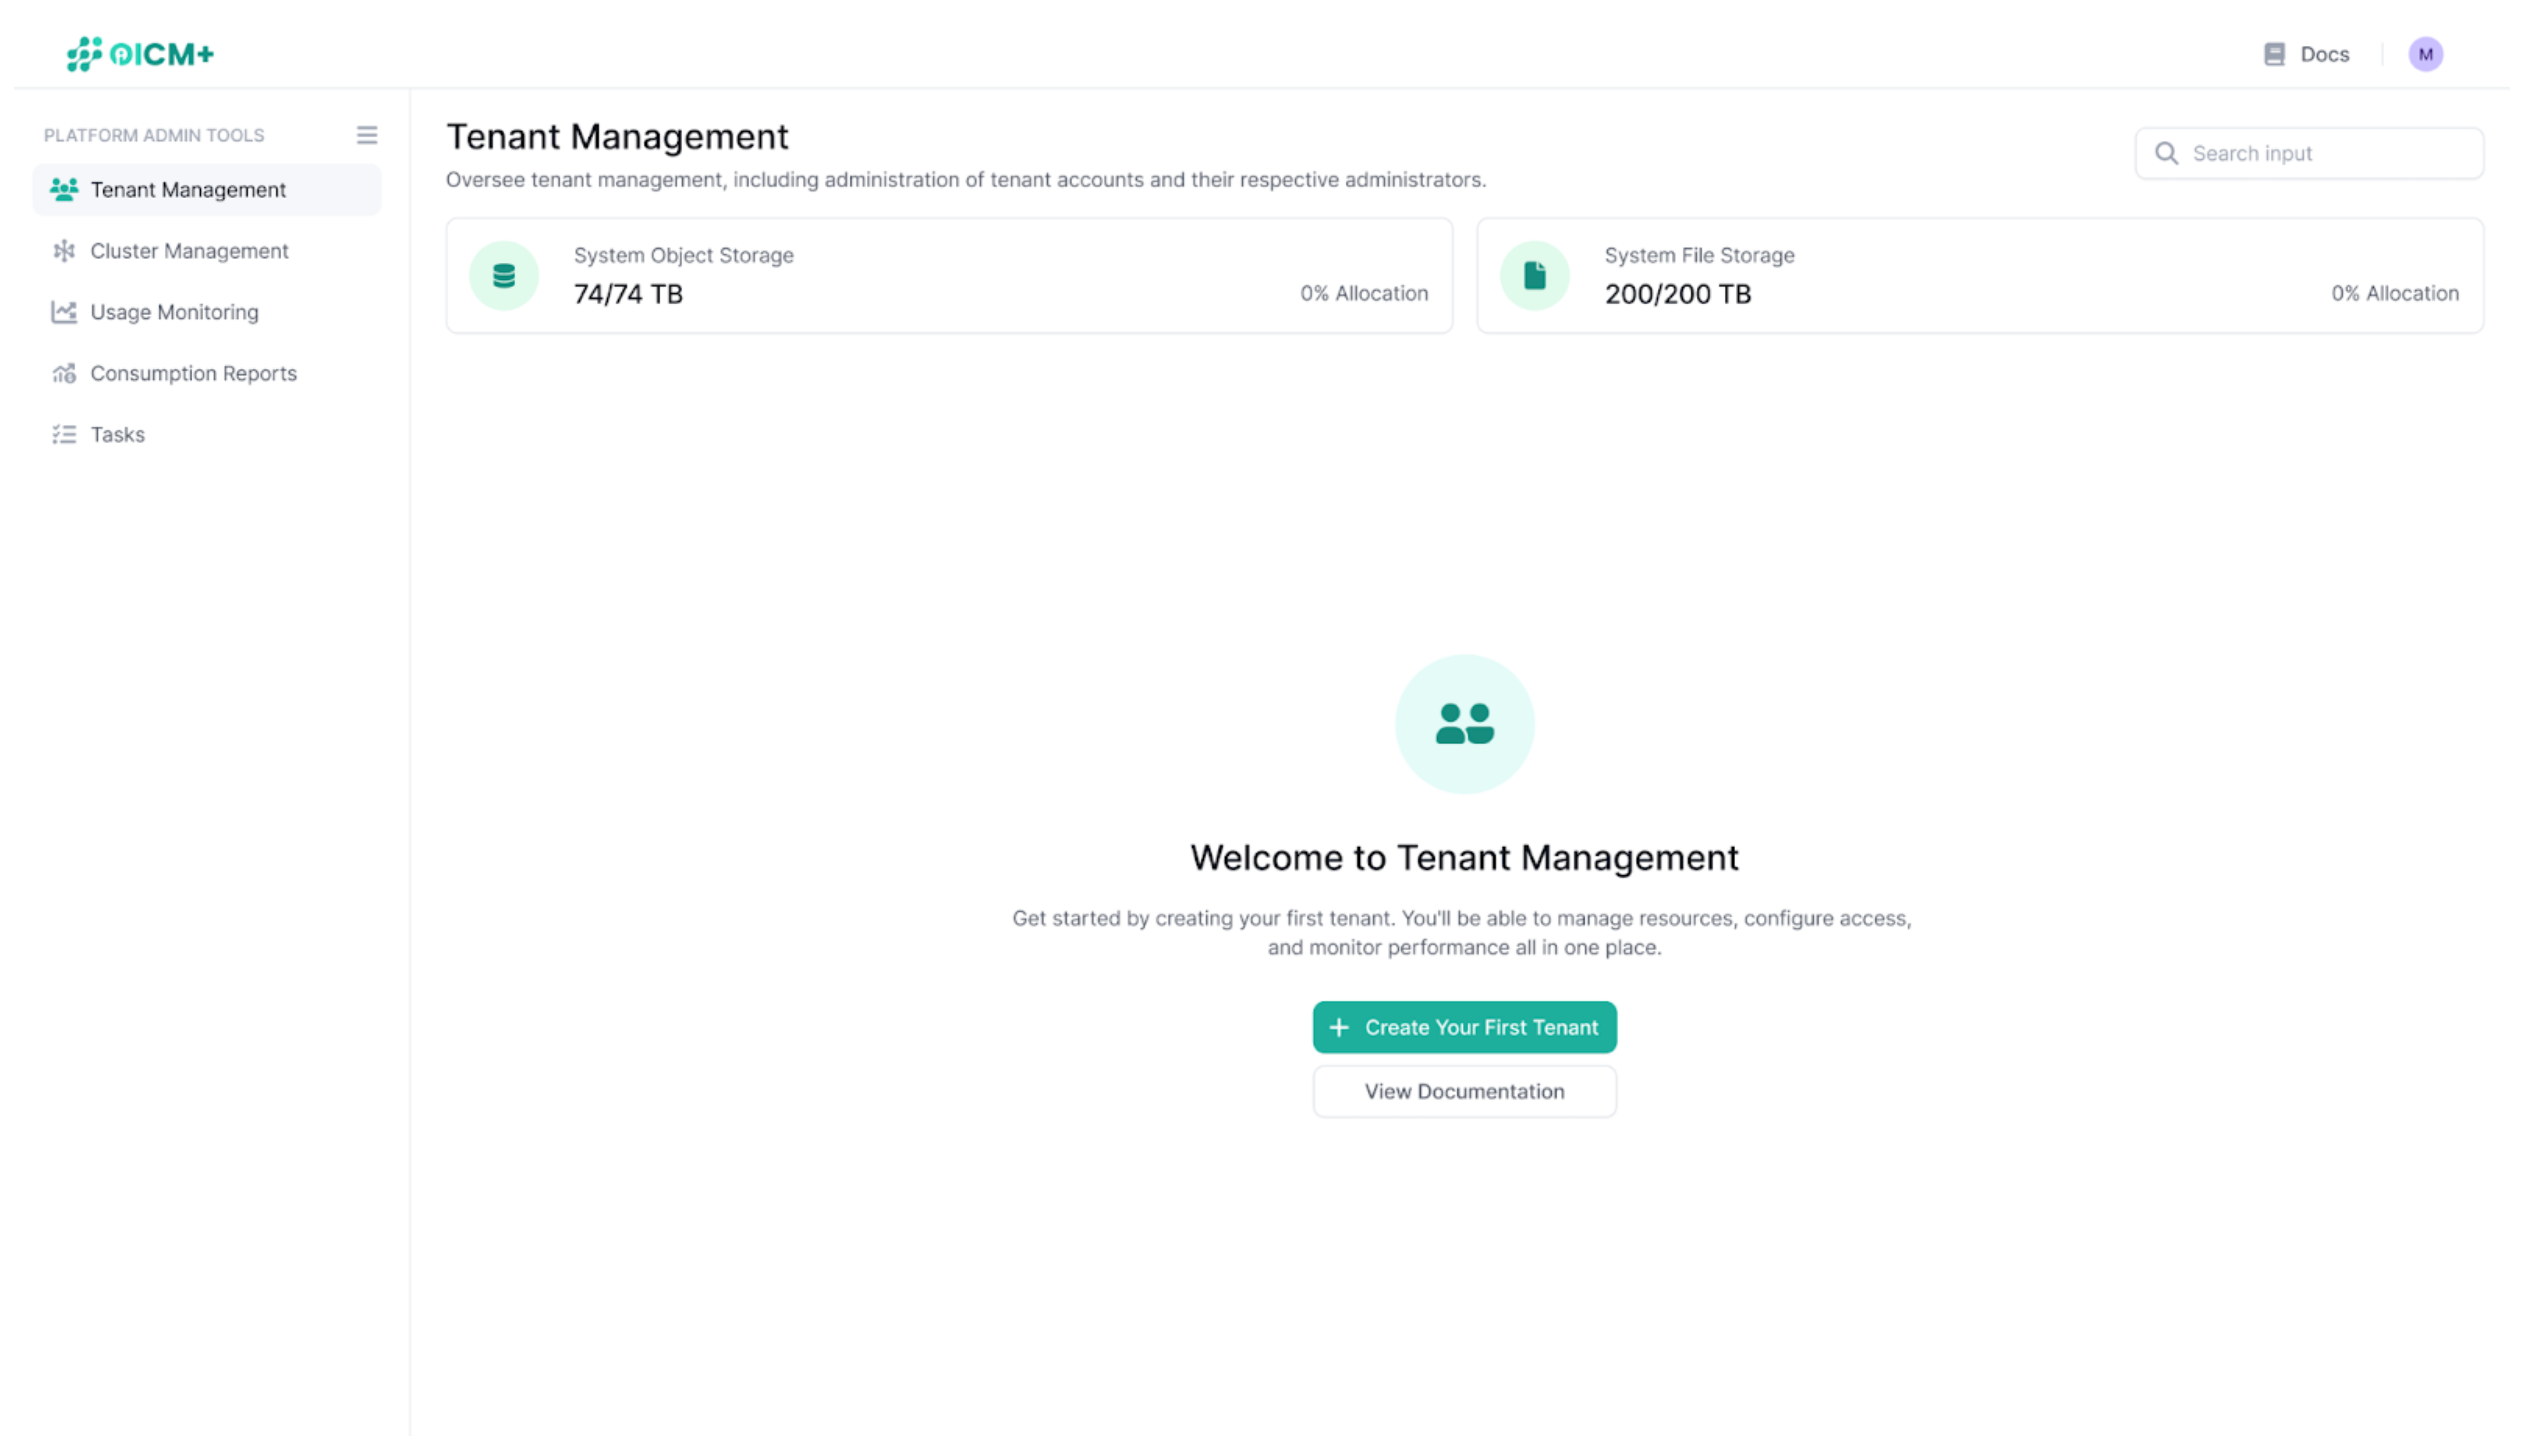Open Cluster Management via its sidebar icon
2522x1452 pixels.
63,250
